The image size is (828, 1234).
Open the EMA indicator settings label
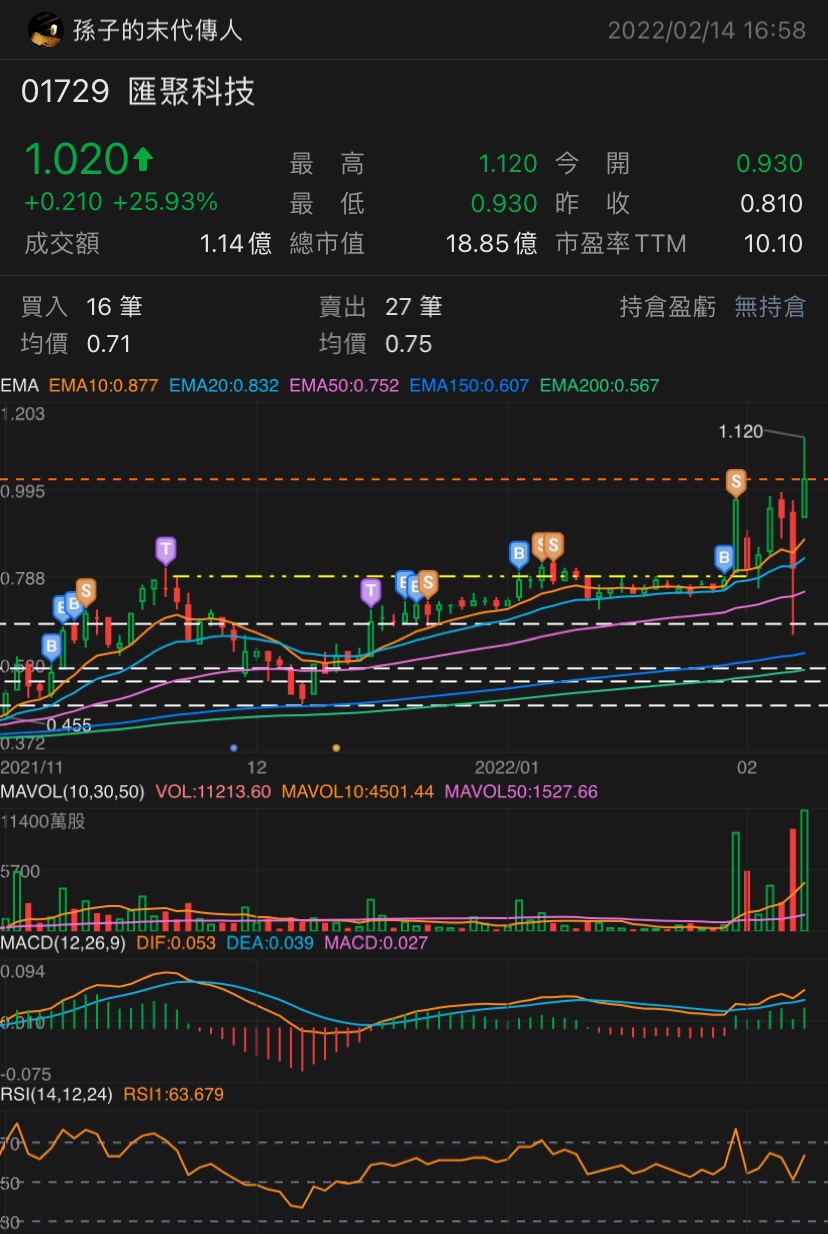coord(18,385)
